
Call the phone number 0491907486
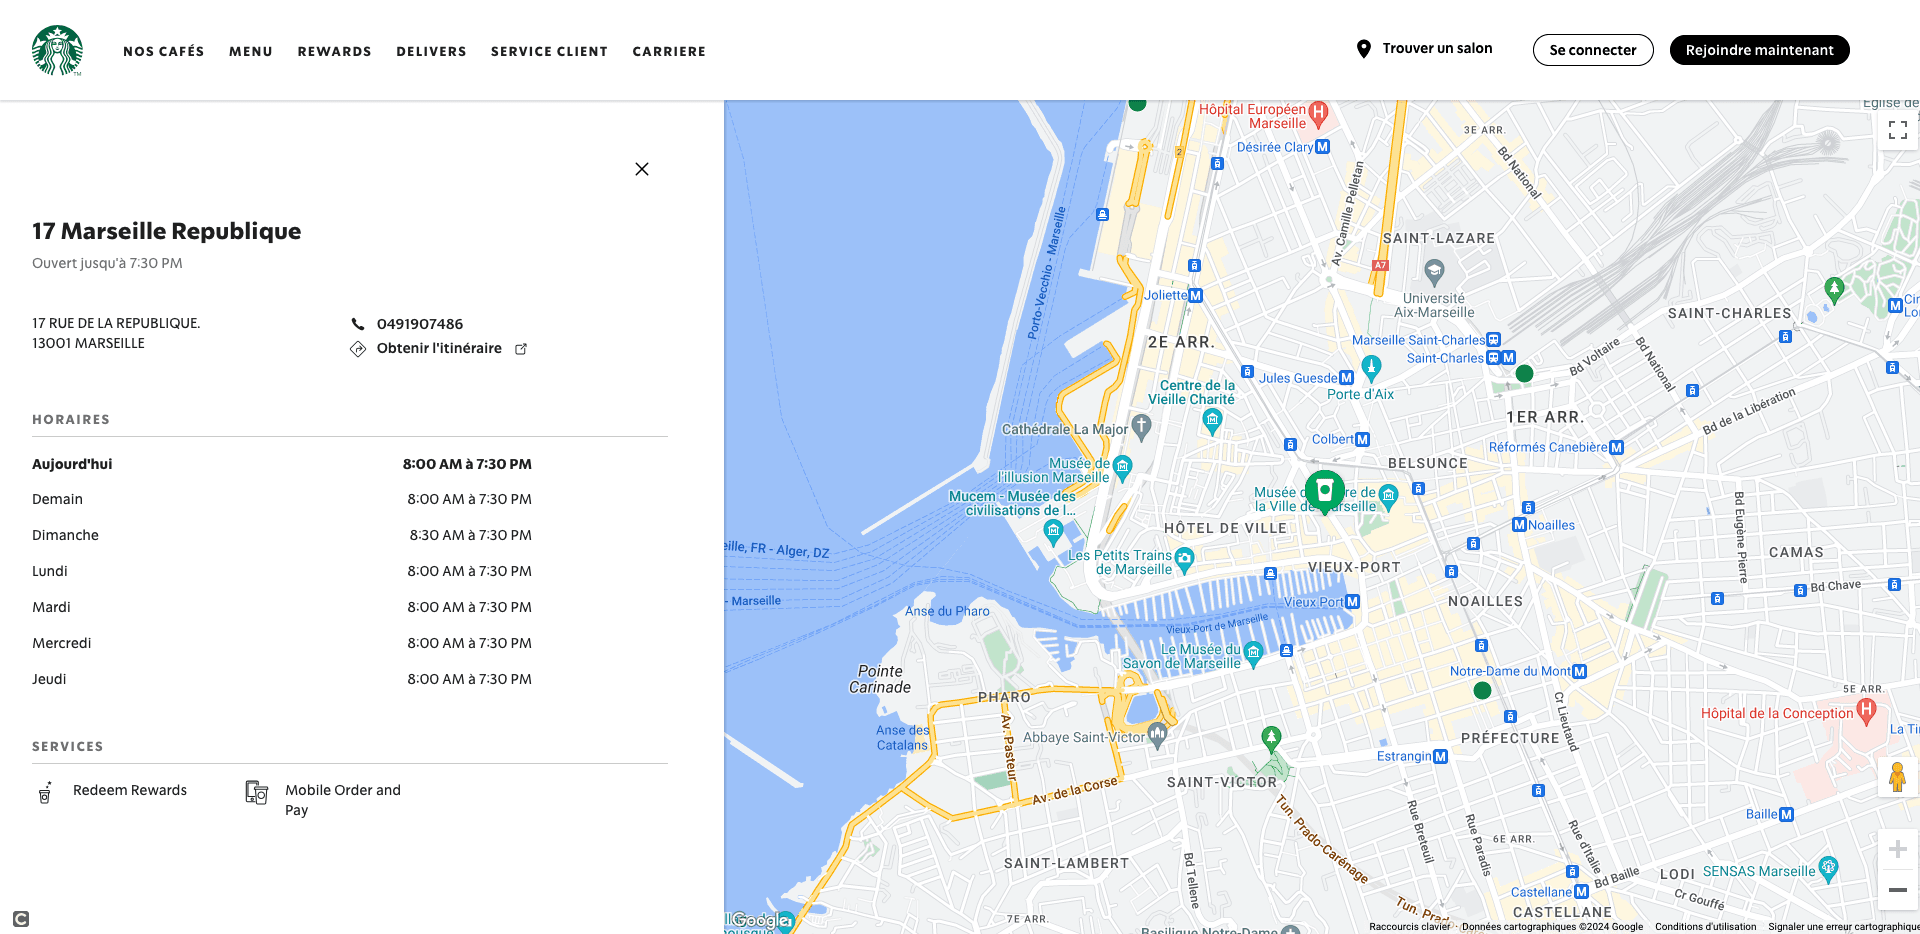pos(420,324)
